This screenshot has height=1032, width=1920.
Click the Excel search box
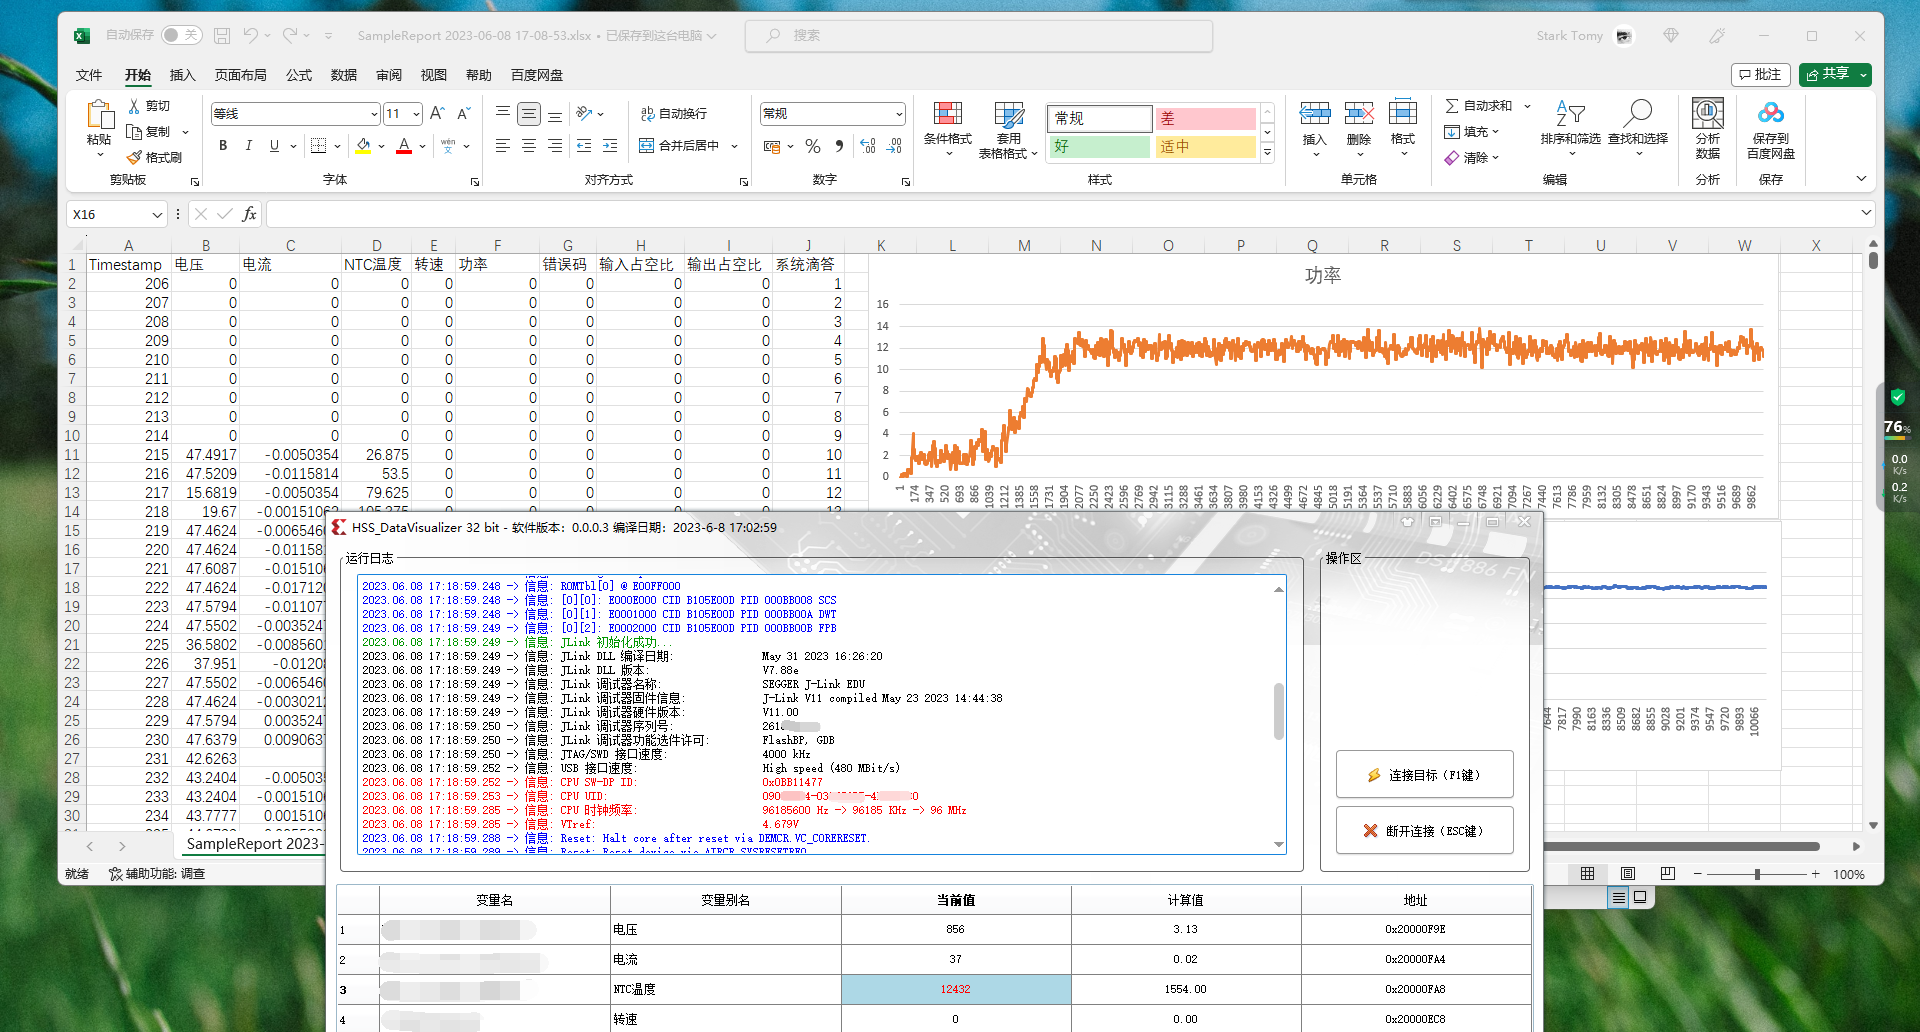pyautogui.click(x=978, y=35)
